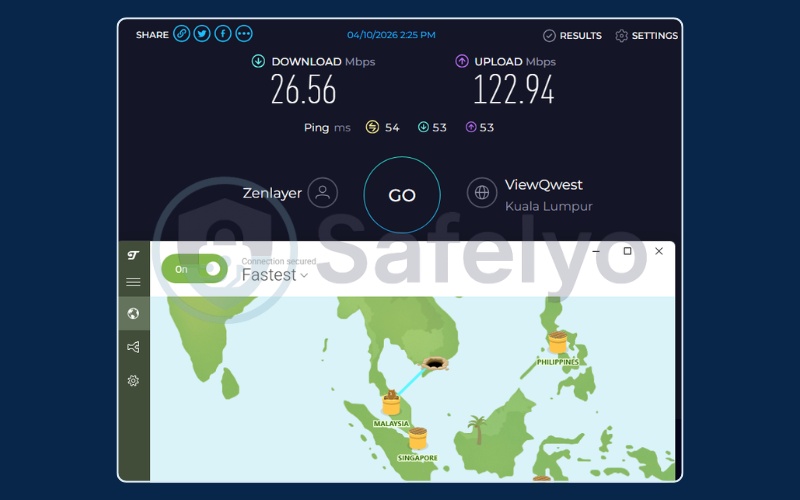Viewport: 800px width, 500px height.
Task: Click the idle ping latency icon
Action: [372, 127]
